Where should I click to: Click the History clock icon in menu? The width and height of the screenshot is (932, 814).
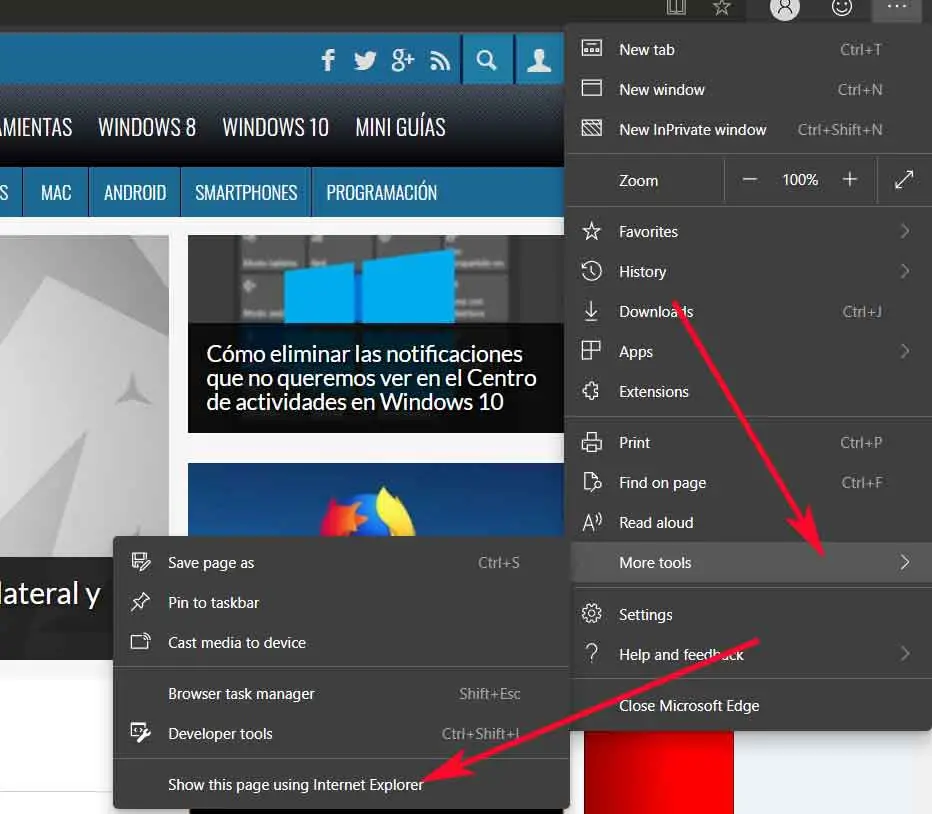coord(591,271)
